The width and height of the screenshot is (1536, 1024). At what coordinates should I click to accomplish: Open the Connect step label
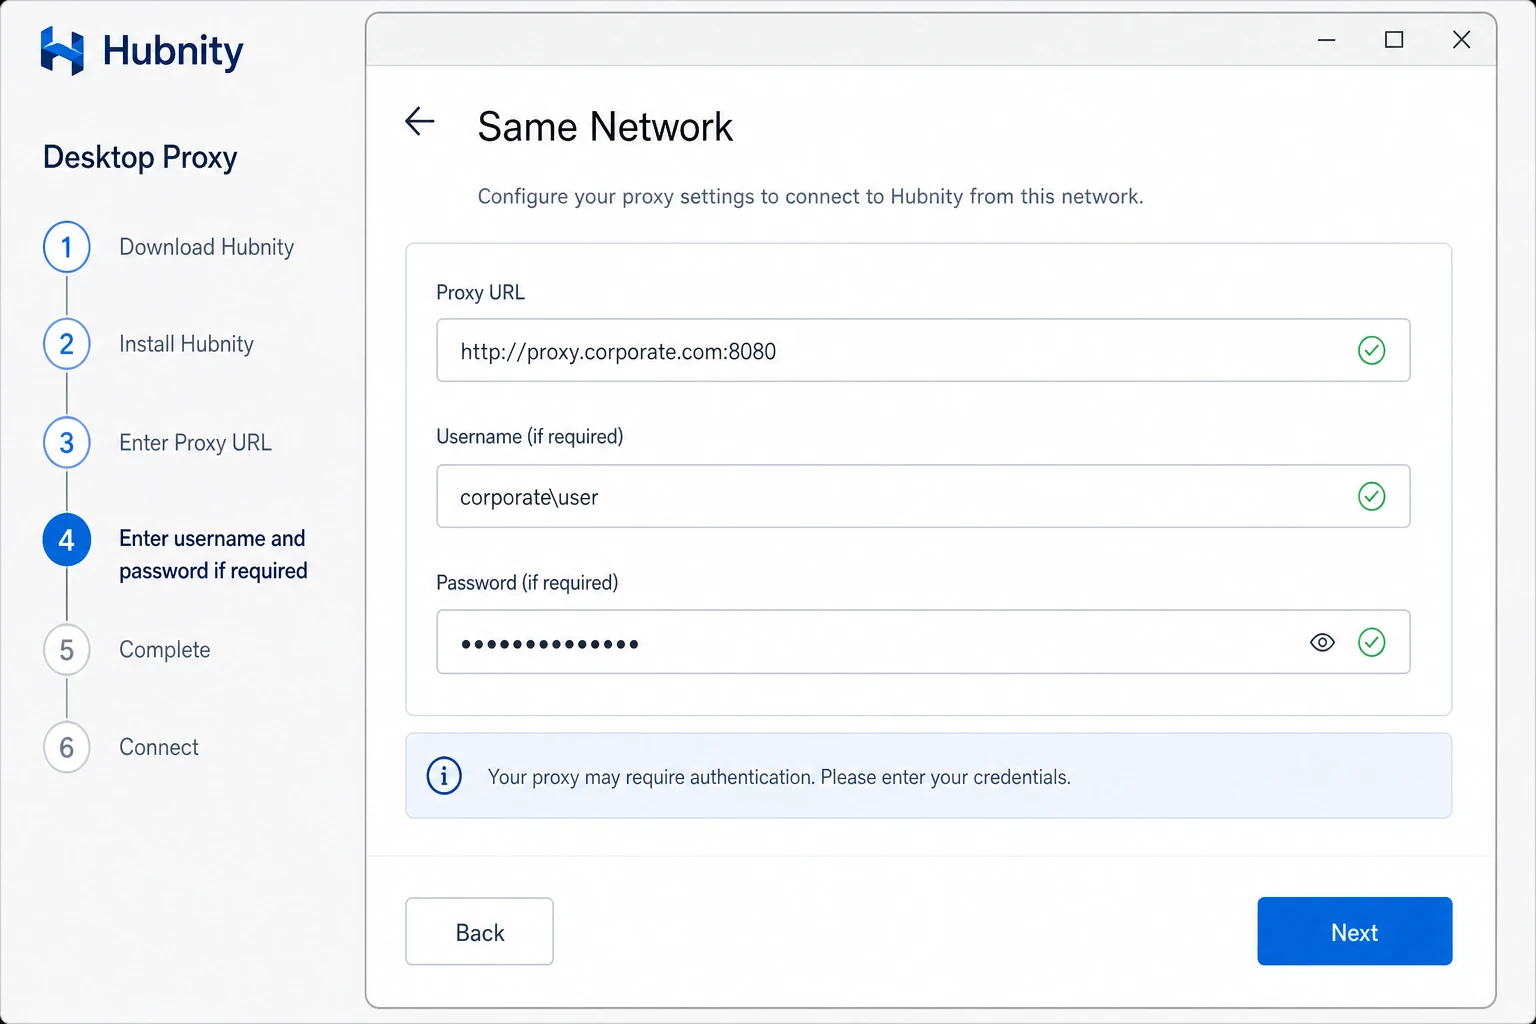pos(158,747)
